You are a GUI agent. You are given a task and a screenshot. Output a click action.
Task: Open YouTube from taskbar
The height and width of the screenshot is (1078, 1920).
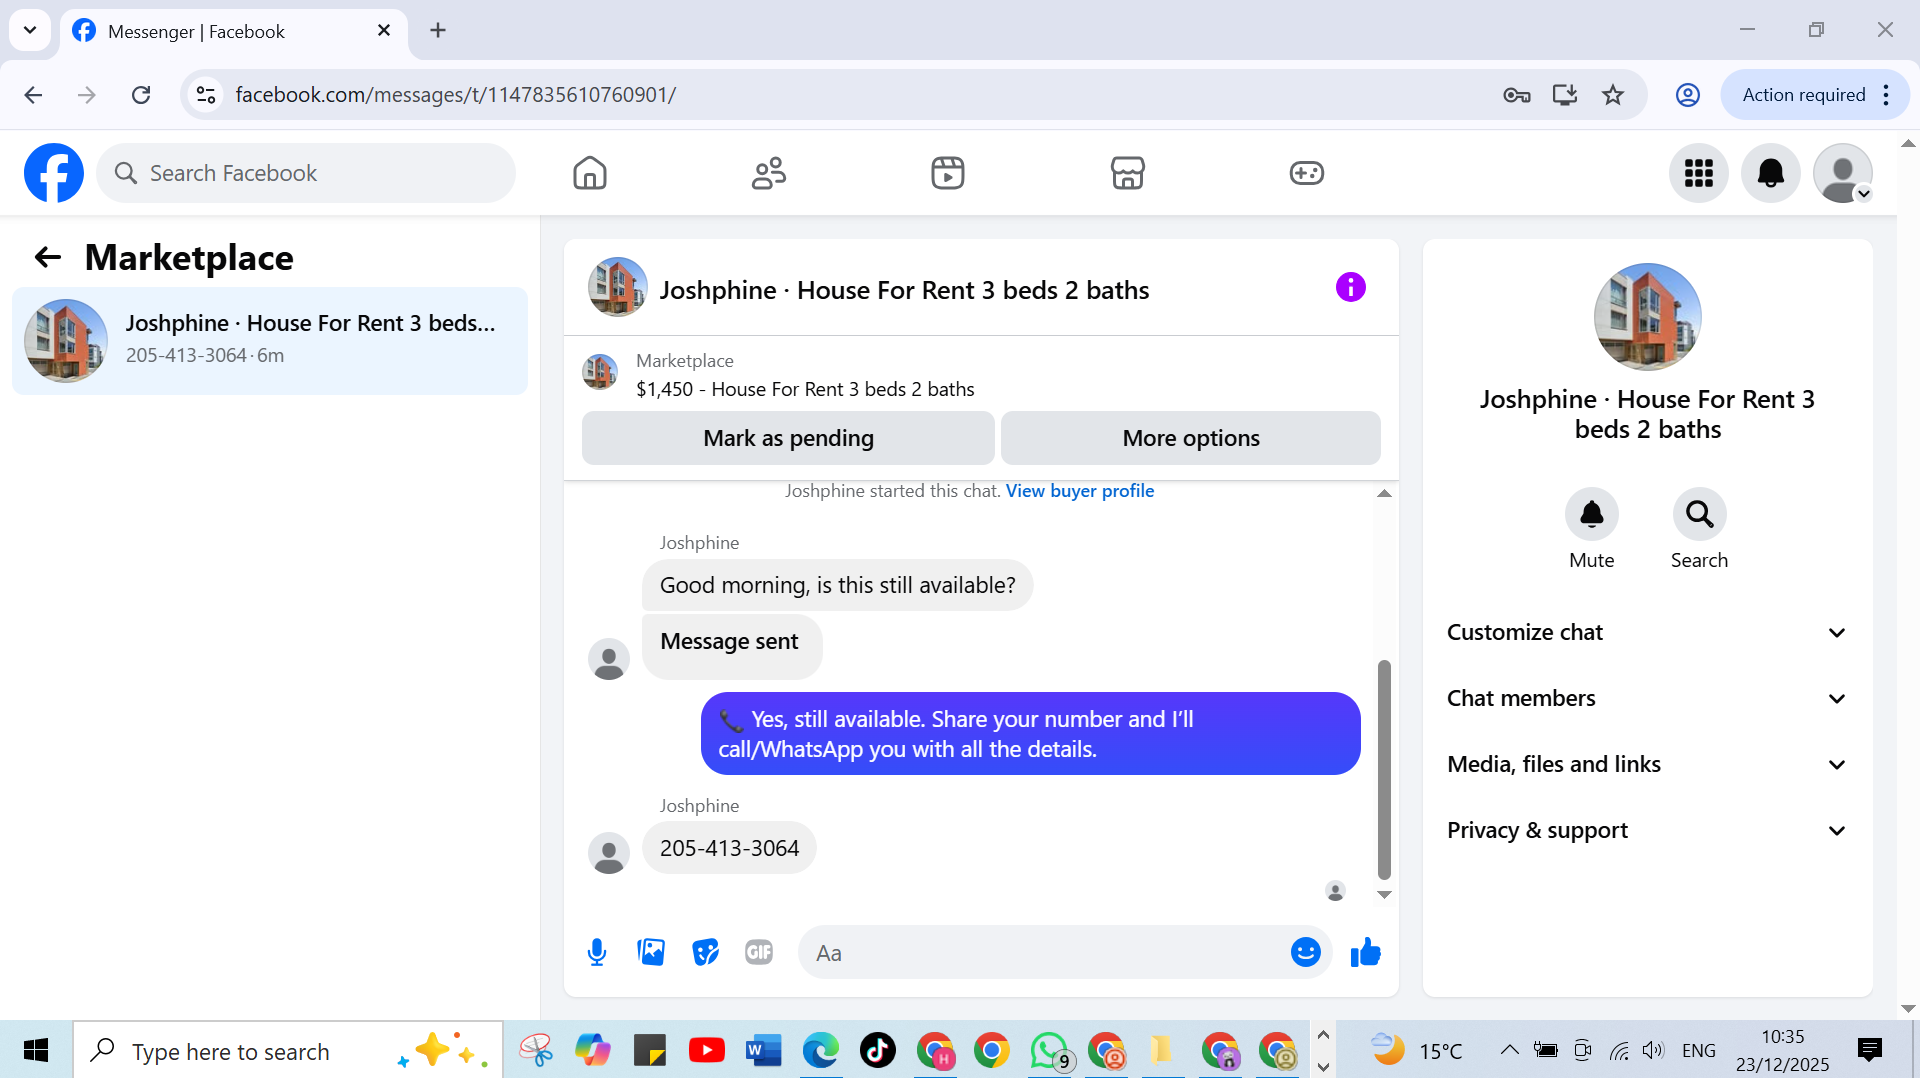pyautogui.click(x=706, y=1051)
